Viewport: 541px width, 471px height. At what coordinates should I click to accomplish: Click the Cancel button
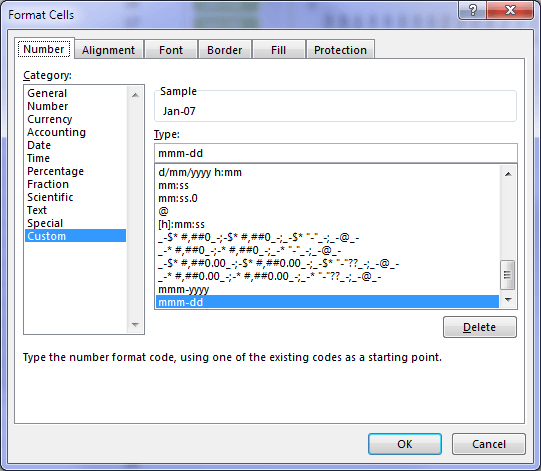point(489,444)
